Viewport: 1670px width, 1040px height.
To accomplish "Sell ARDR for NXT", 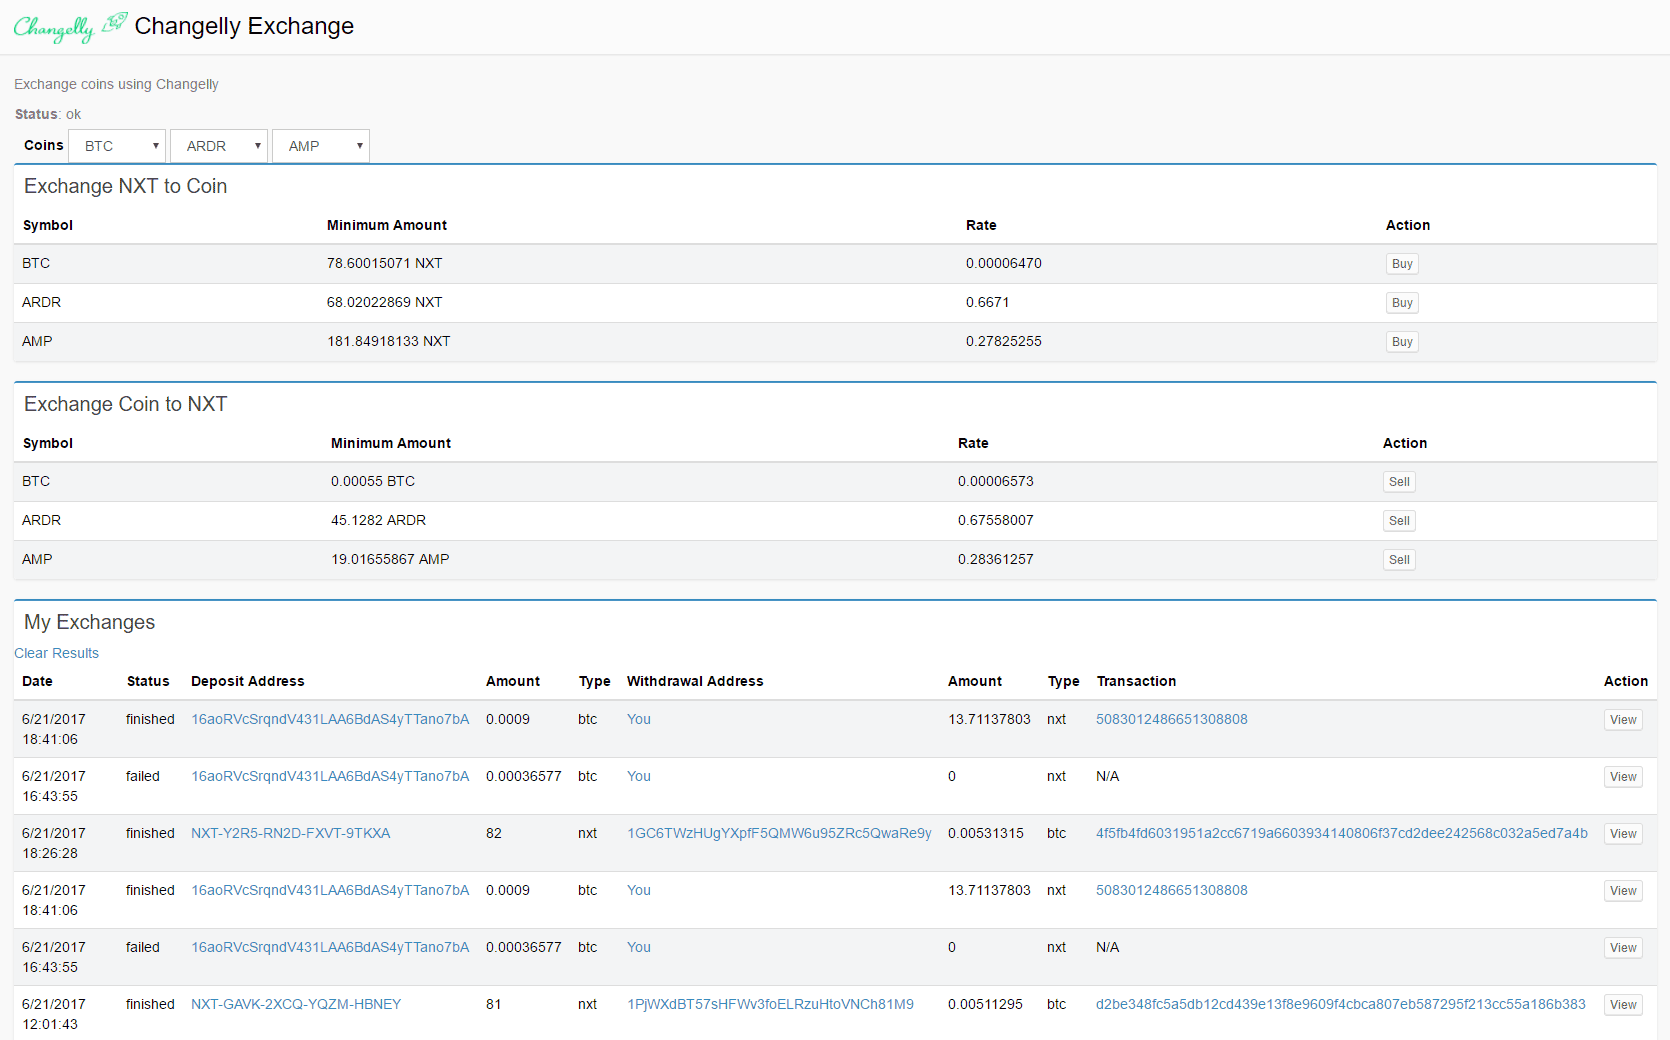I will click(x=1399, y=521).
